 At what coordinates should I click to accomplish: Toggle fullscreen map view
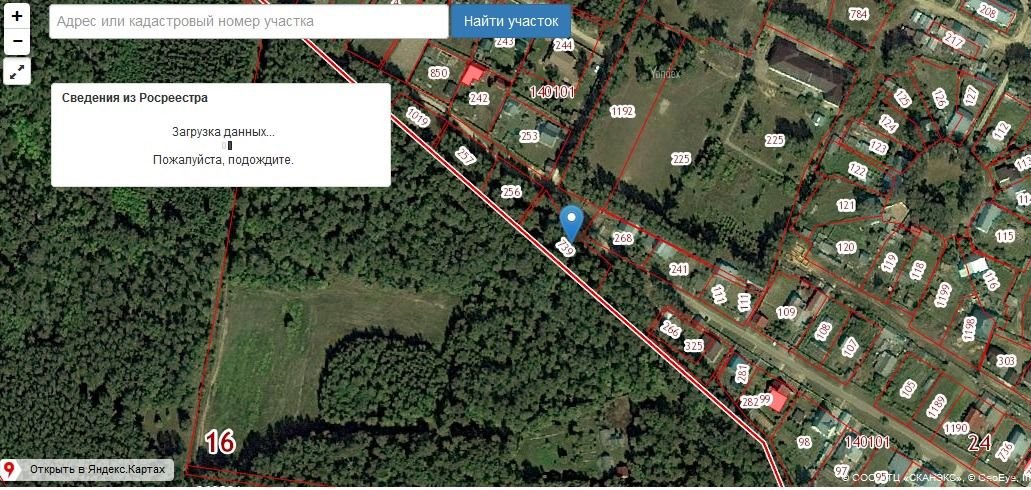click(17, 71)
